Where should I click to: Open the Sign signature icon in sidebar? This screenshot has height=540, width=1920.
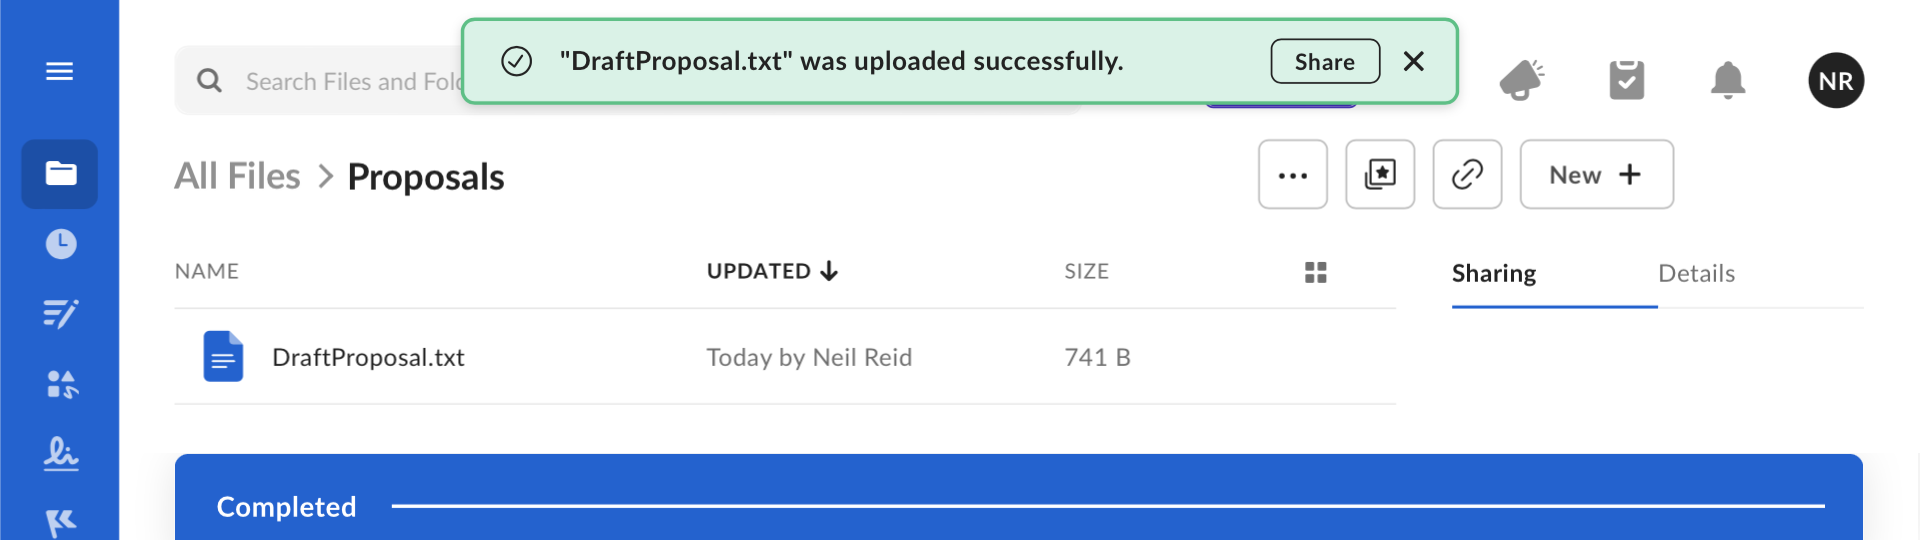61,454
